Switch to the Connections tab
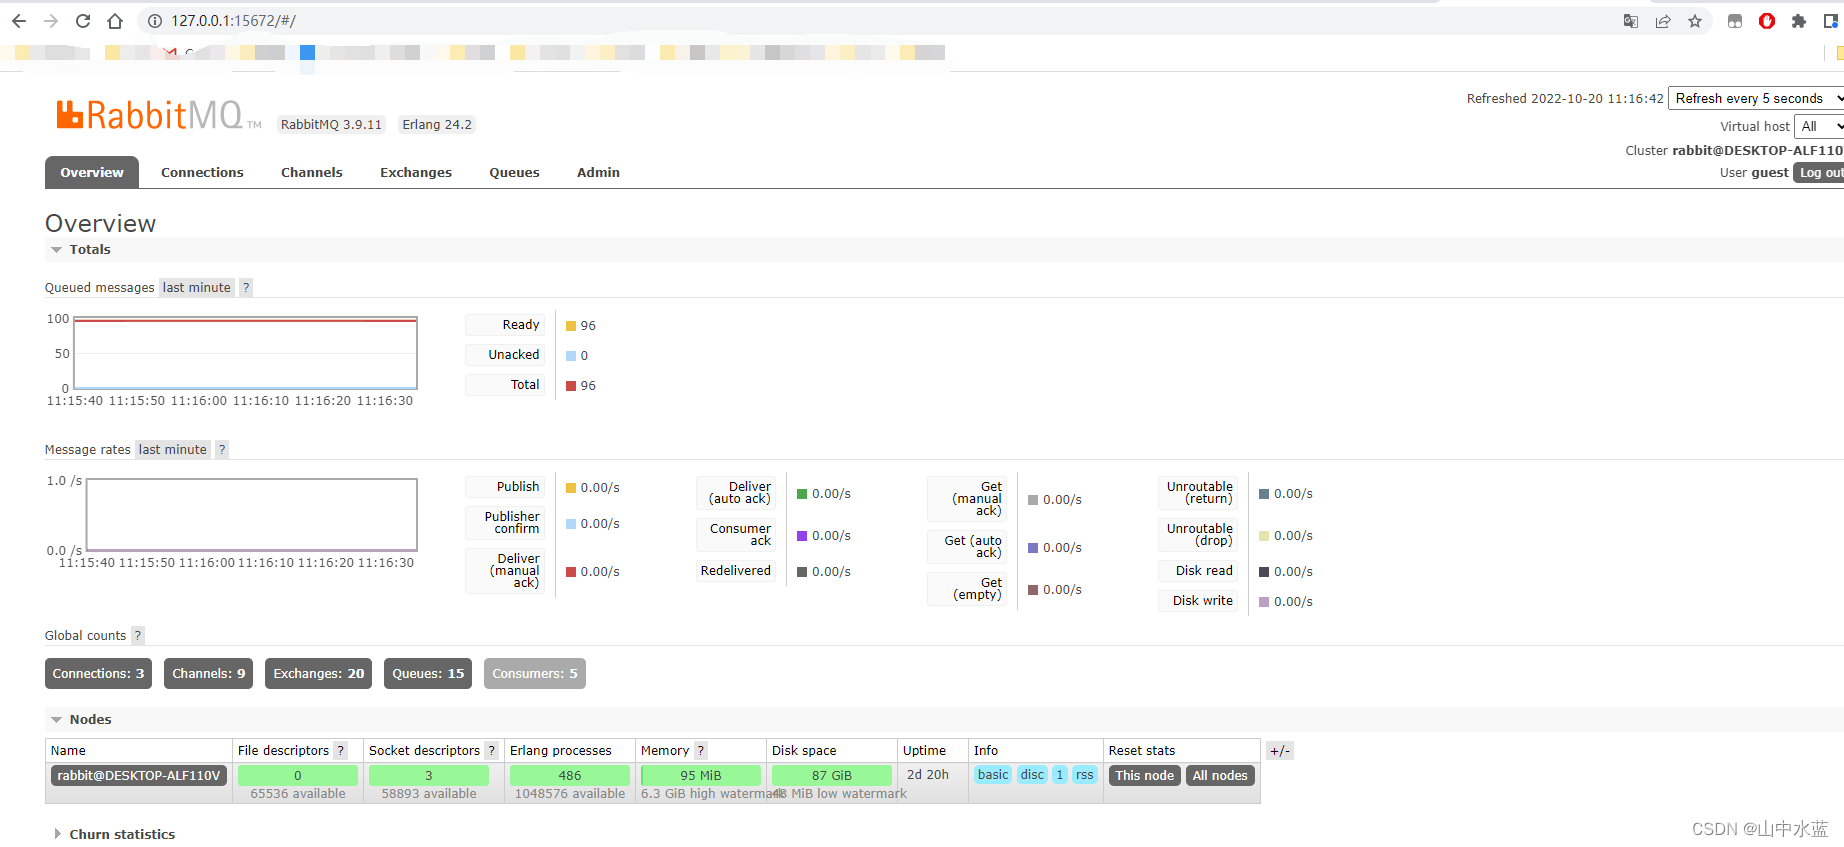Image resolution: width=1844 pixels, height=847 pixels. (x=202, y=173)
